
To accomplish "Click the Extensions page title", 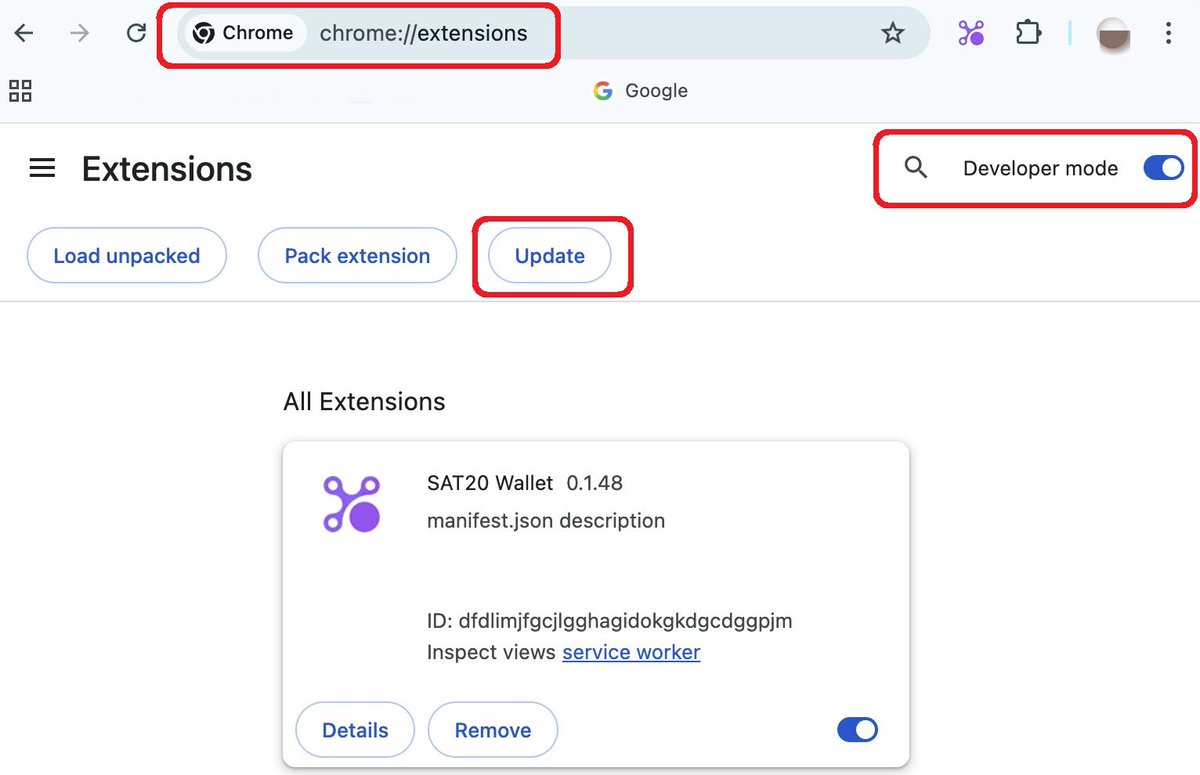I will (167, 169).
